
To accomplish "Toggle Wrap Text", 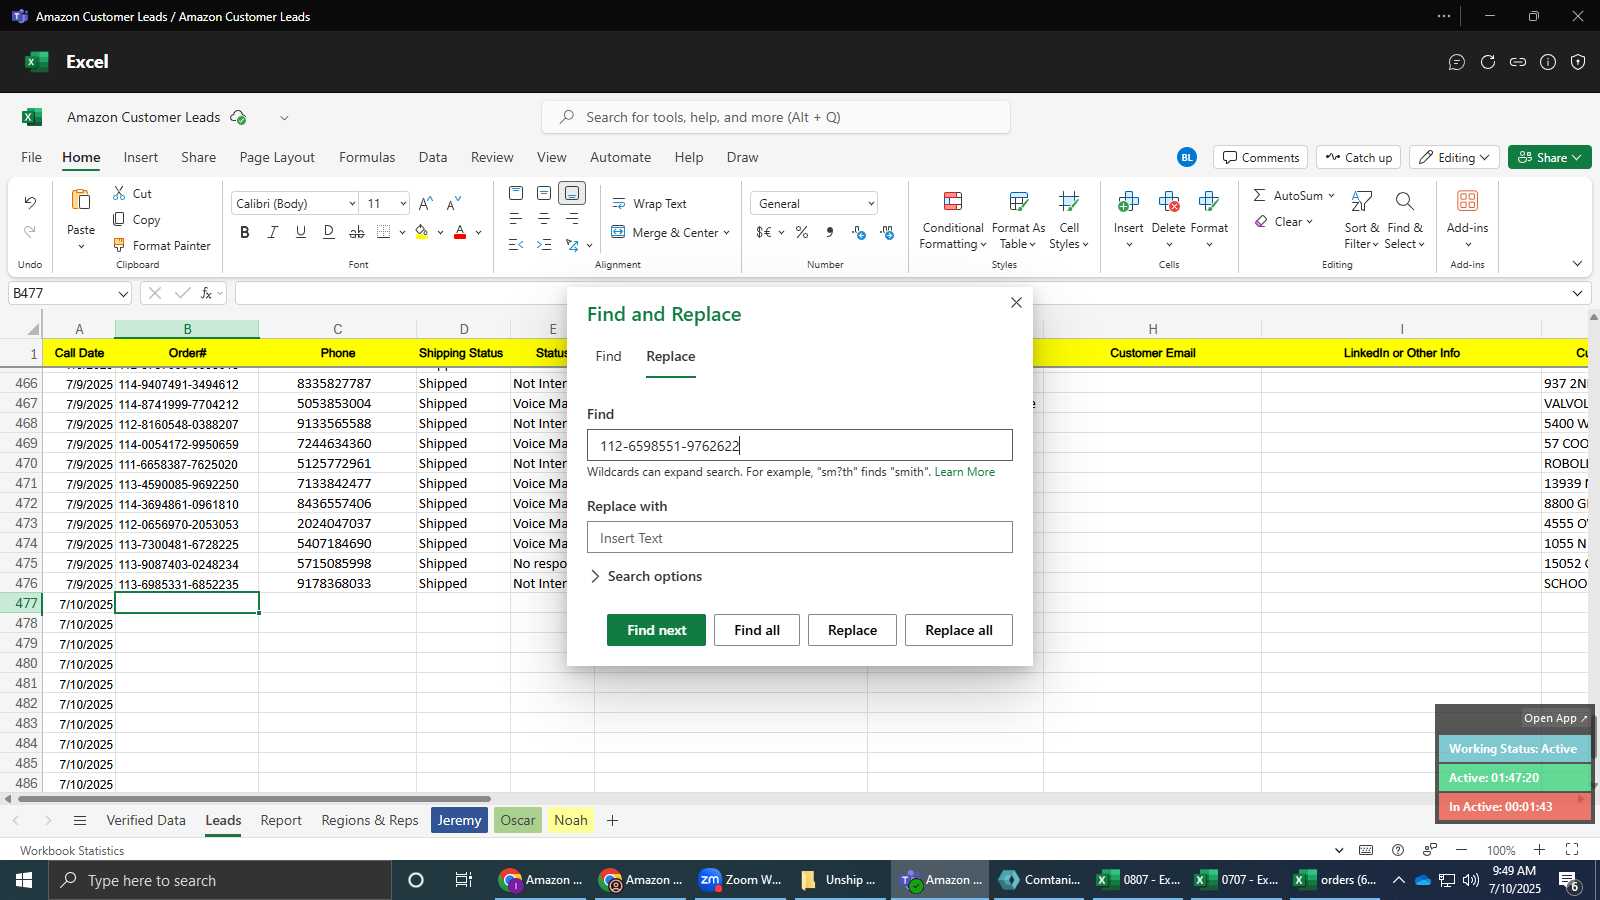I will [649, 203].
